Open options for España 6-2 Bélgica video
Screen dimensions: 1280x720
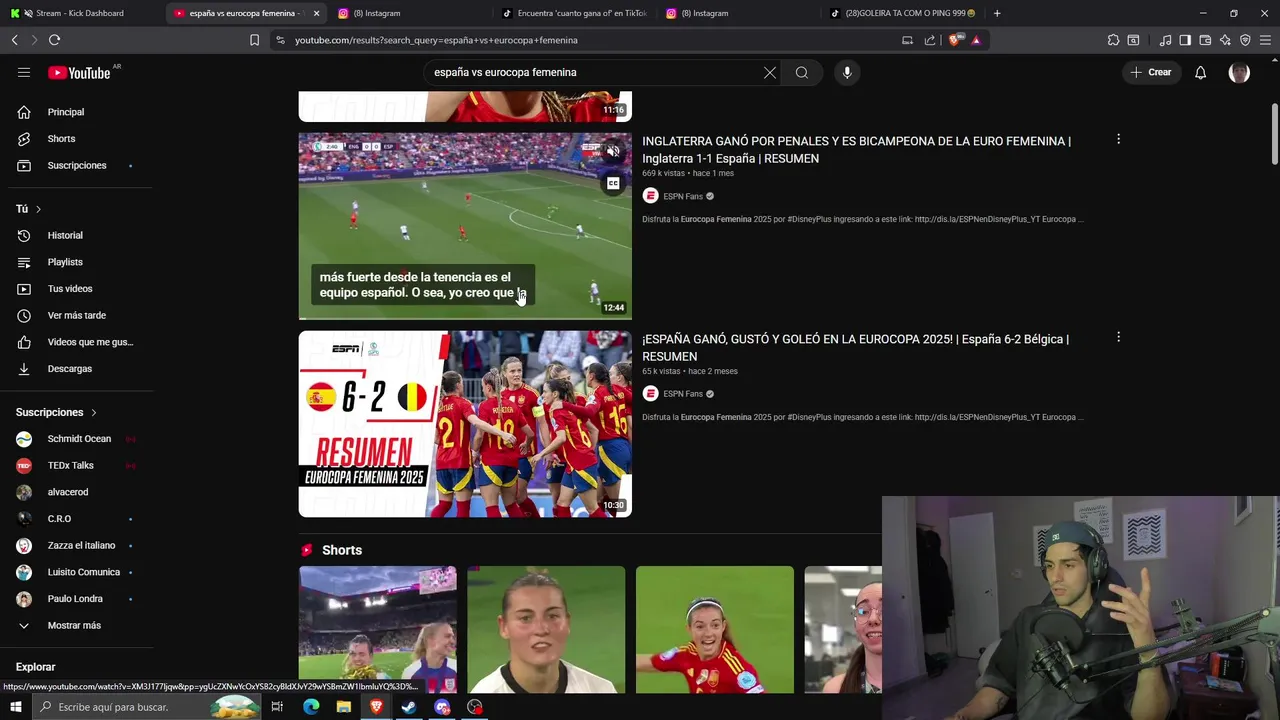[1118, 337]
